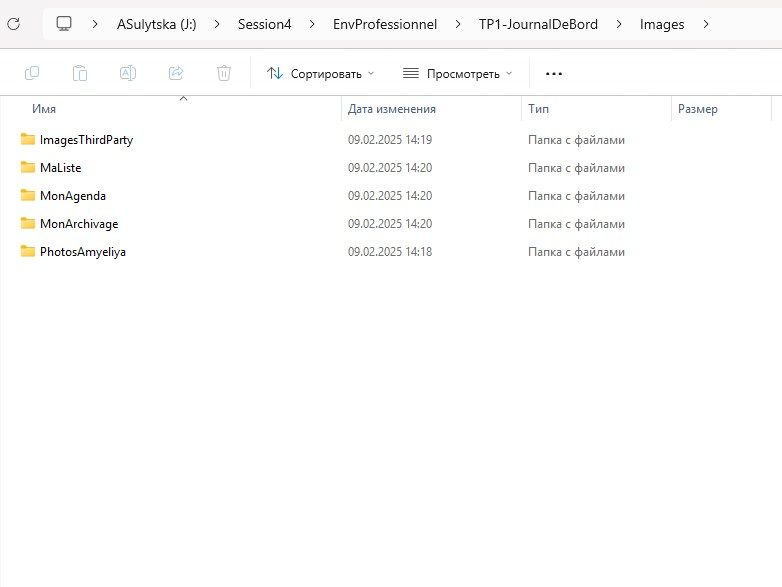Open the Просмотреть view dropdown
Screen dimensions: 782x587
point(457,73)
